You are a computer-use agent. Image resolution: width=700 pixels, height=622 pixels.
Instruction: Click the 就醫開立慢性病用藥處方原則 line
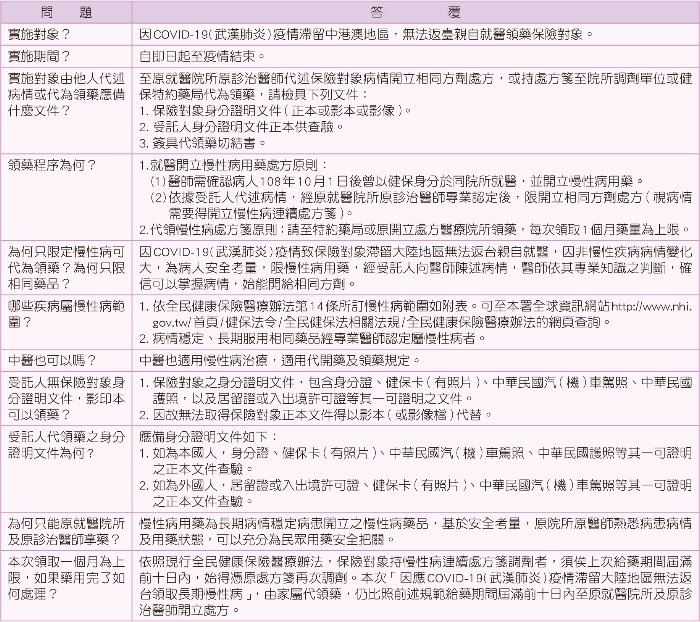pos(236,161)
